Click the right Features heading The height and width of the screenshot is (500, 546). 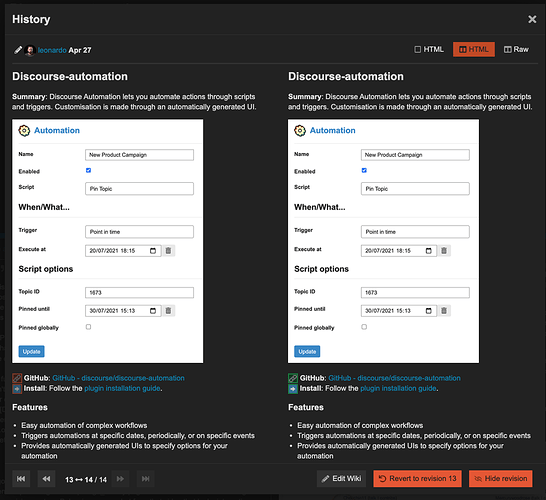pos(306,407)
